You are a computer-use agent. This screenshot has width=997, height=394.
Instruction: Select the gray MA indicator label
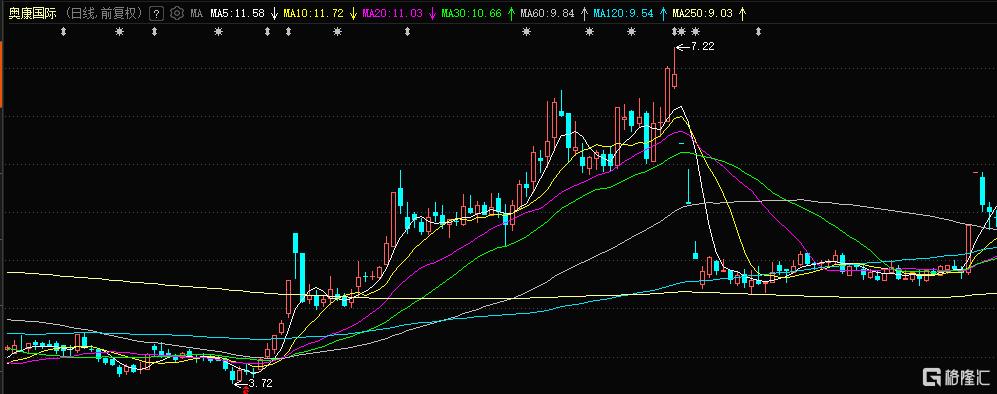pyautogui.click(x=196, y=13)
